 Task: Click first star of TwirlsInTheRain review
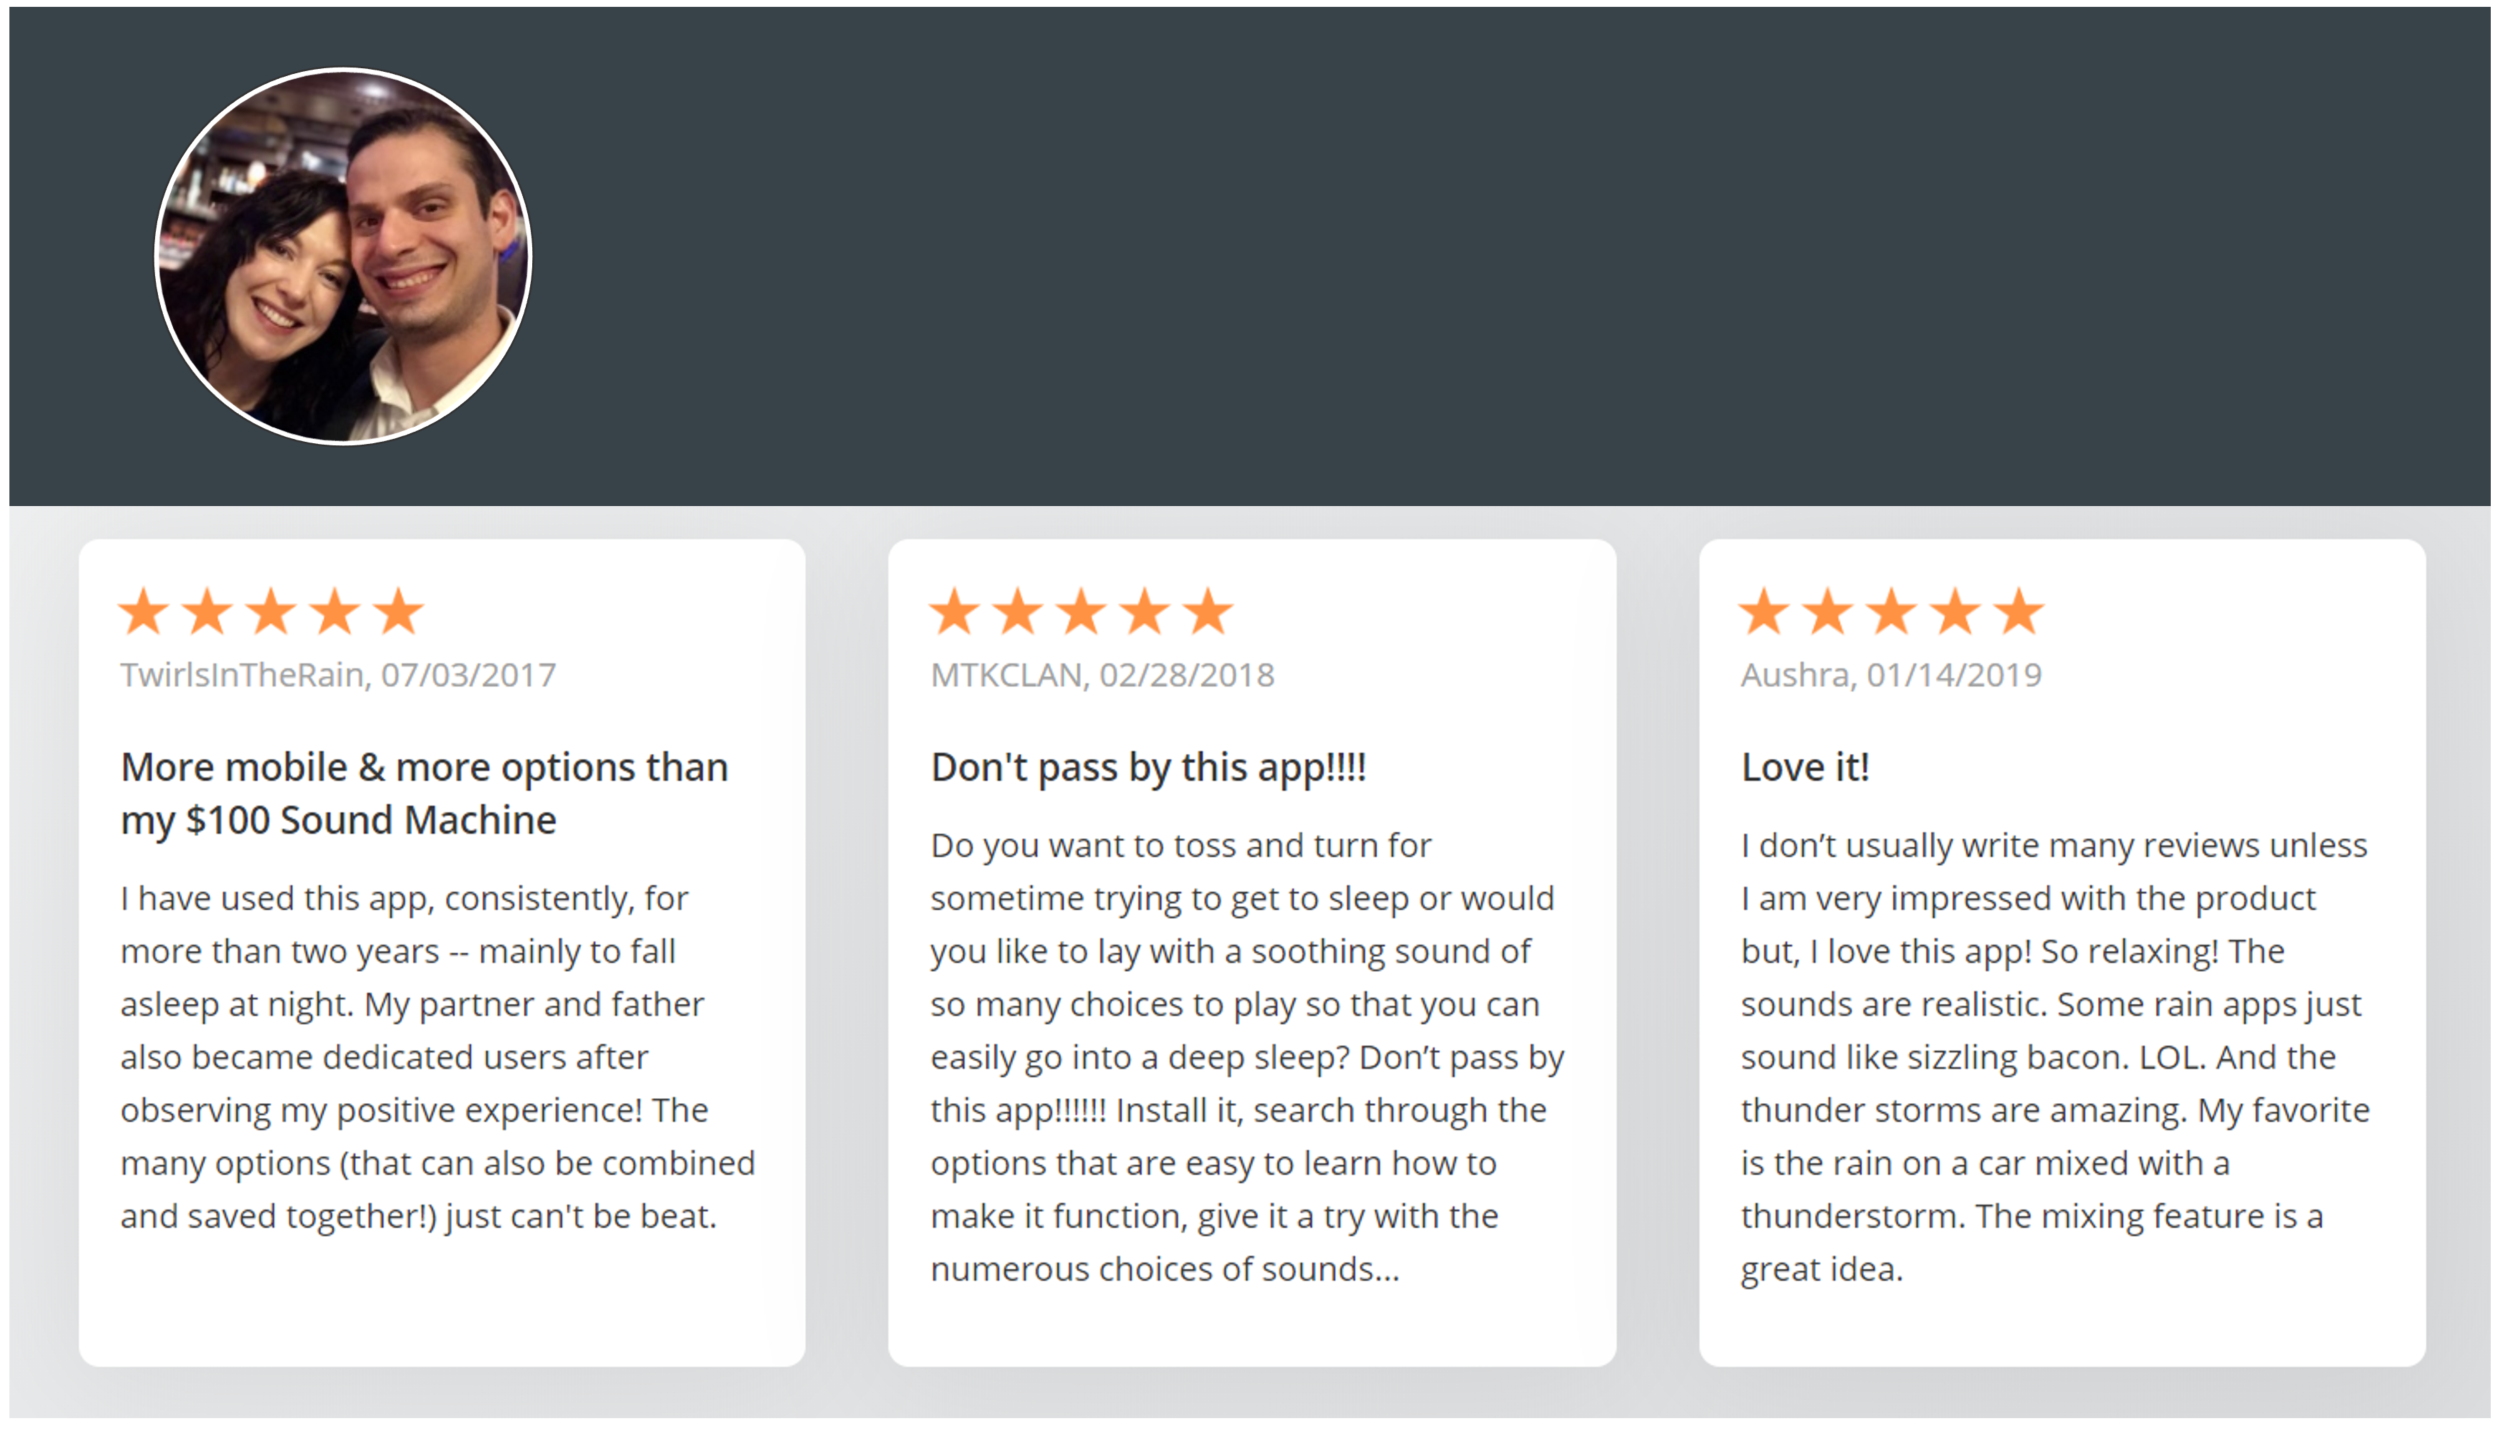pyautogui.click(x=145, y=611)
